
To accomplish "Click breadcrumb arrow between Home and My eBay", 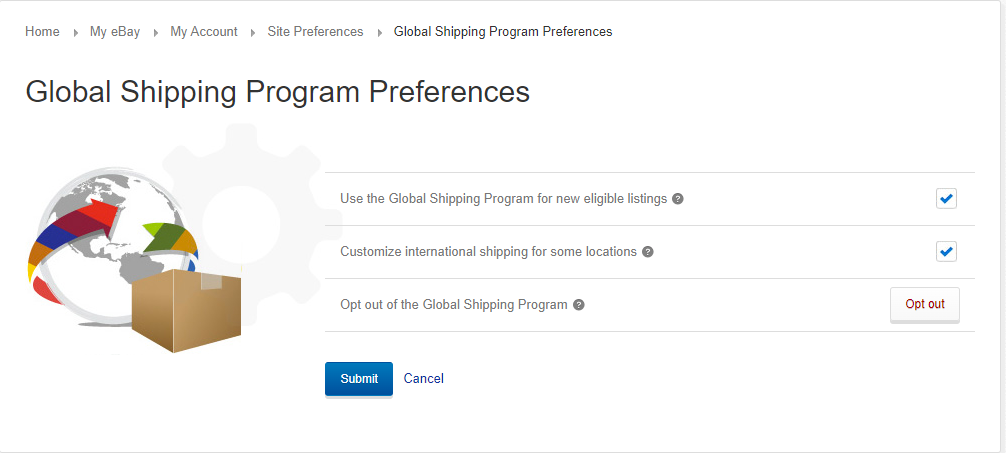I will (x=76, y=32).
